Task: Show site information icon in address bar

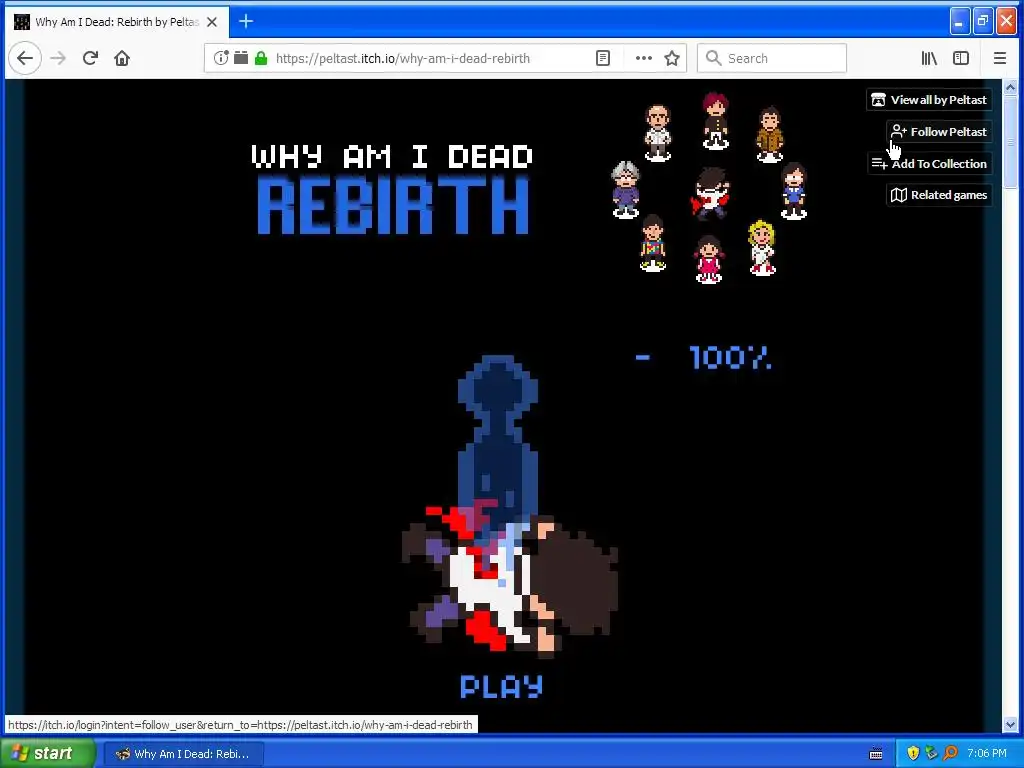Action: pyautogui.click(x=221, y=58)
